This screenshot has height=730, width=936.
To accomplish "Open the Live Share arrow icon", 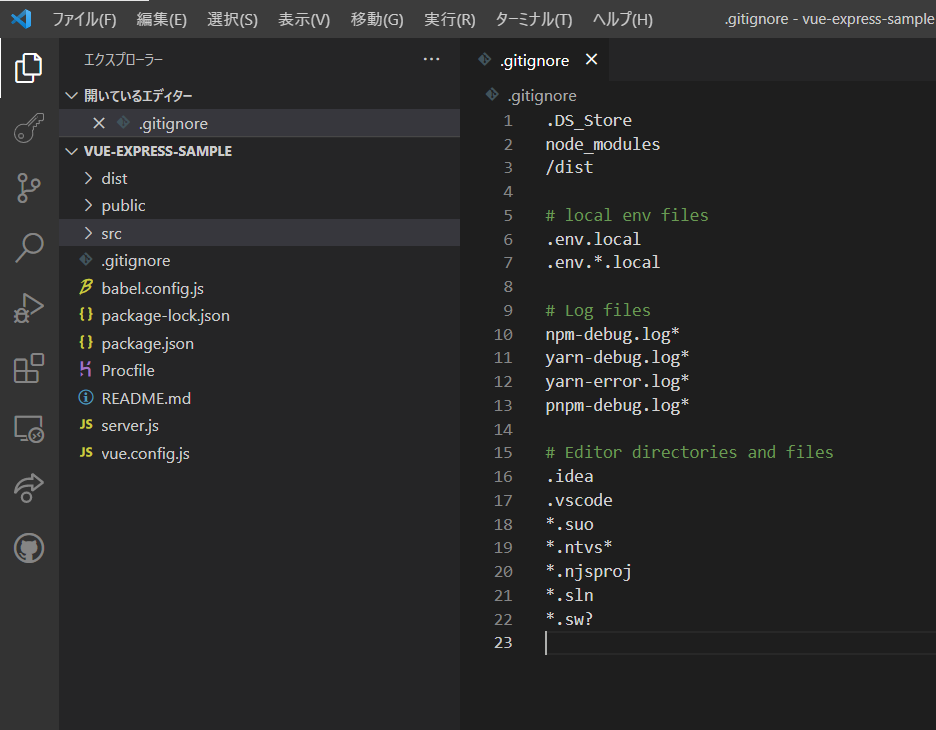I will click(29, 488).
